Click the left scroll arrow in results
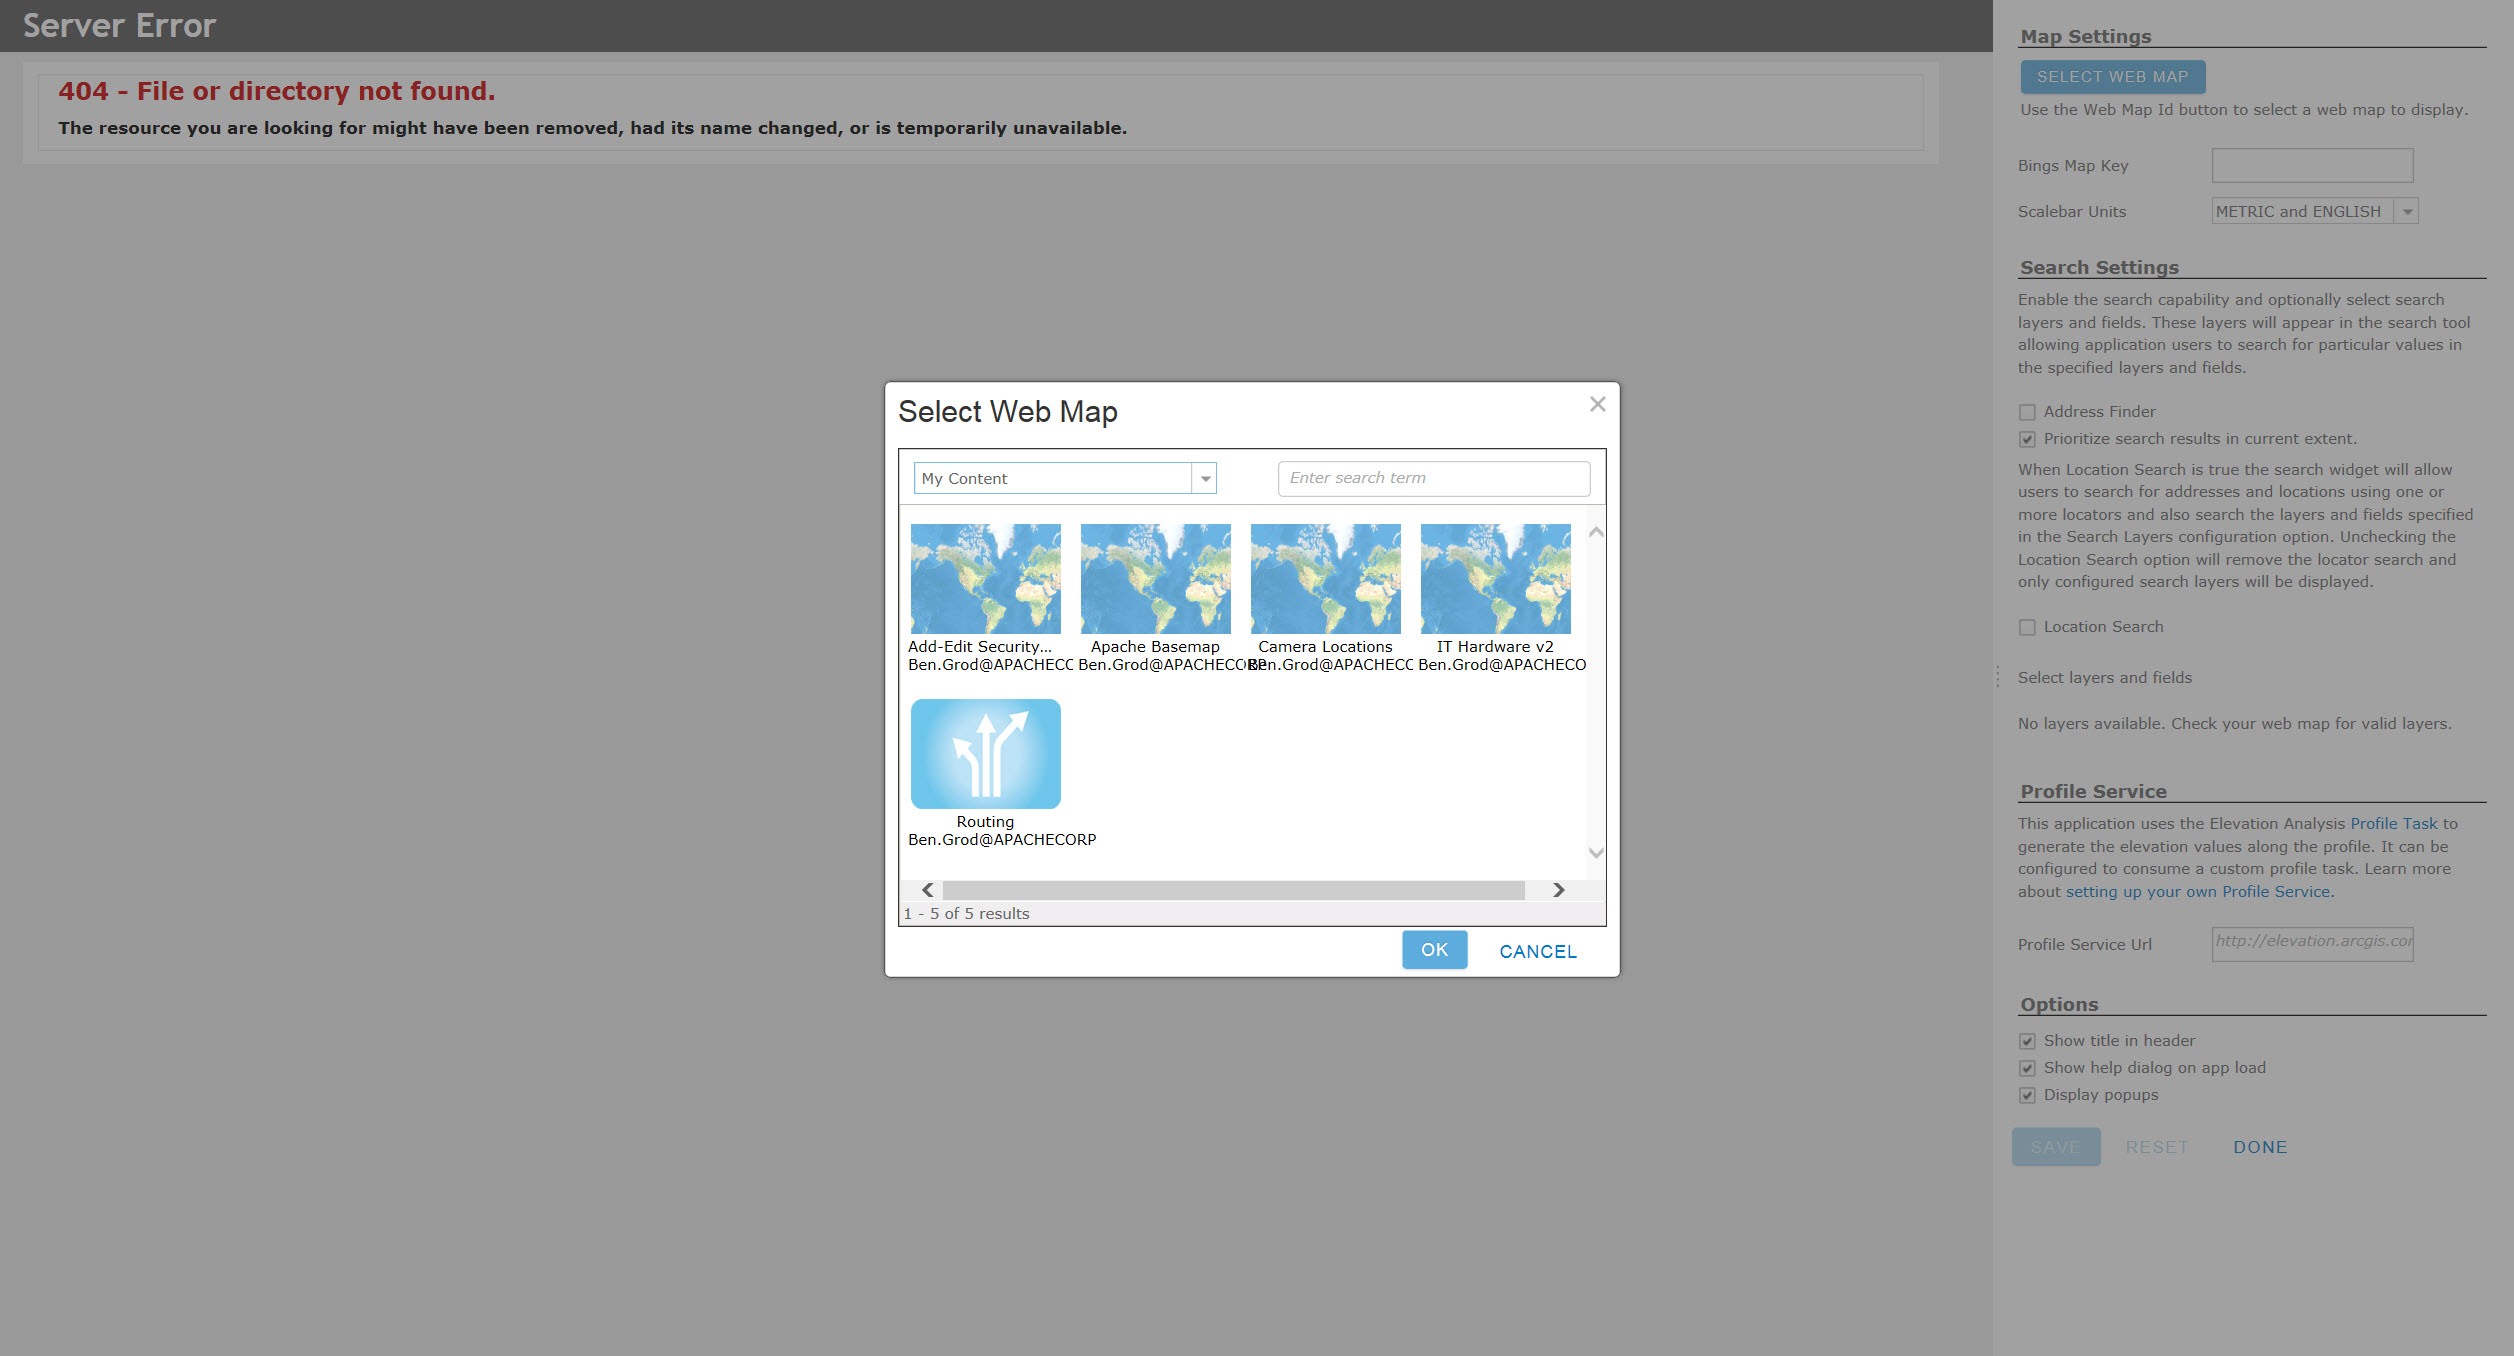2514x1356 pixels. pos(927,890)
